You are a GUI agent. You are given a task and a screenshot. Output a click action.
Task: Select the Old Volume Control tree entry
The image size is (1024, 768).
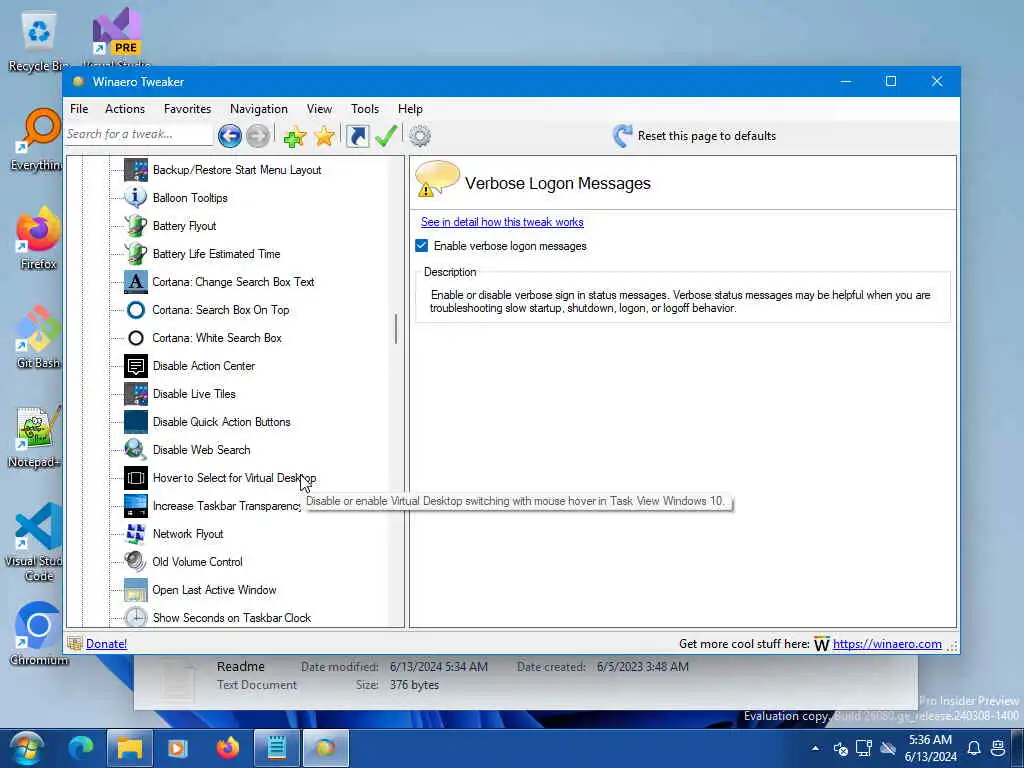[x=197, y=562]
